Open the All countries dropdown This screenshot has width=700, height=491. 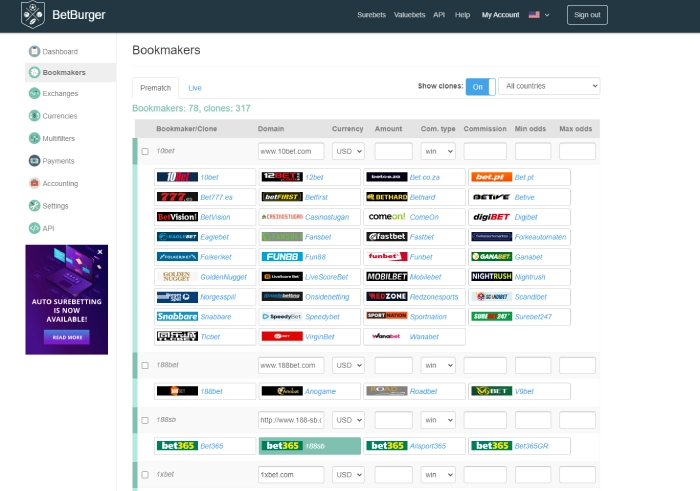click(548, 87)
